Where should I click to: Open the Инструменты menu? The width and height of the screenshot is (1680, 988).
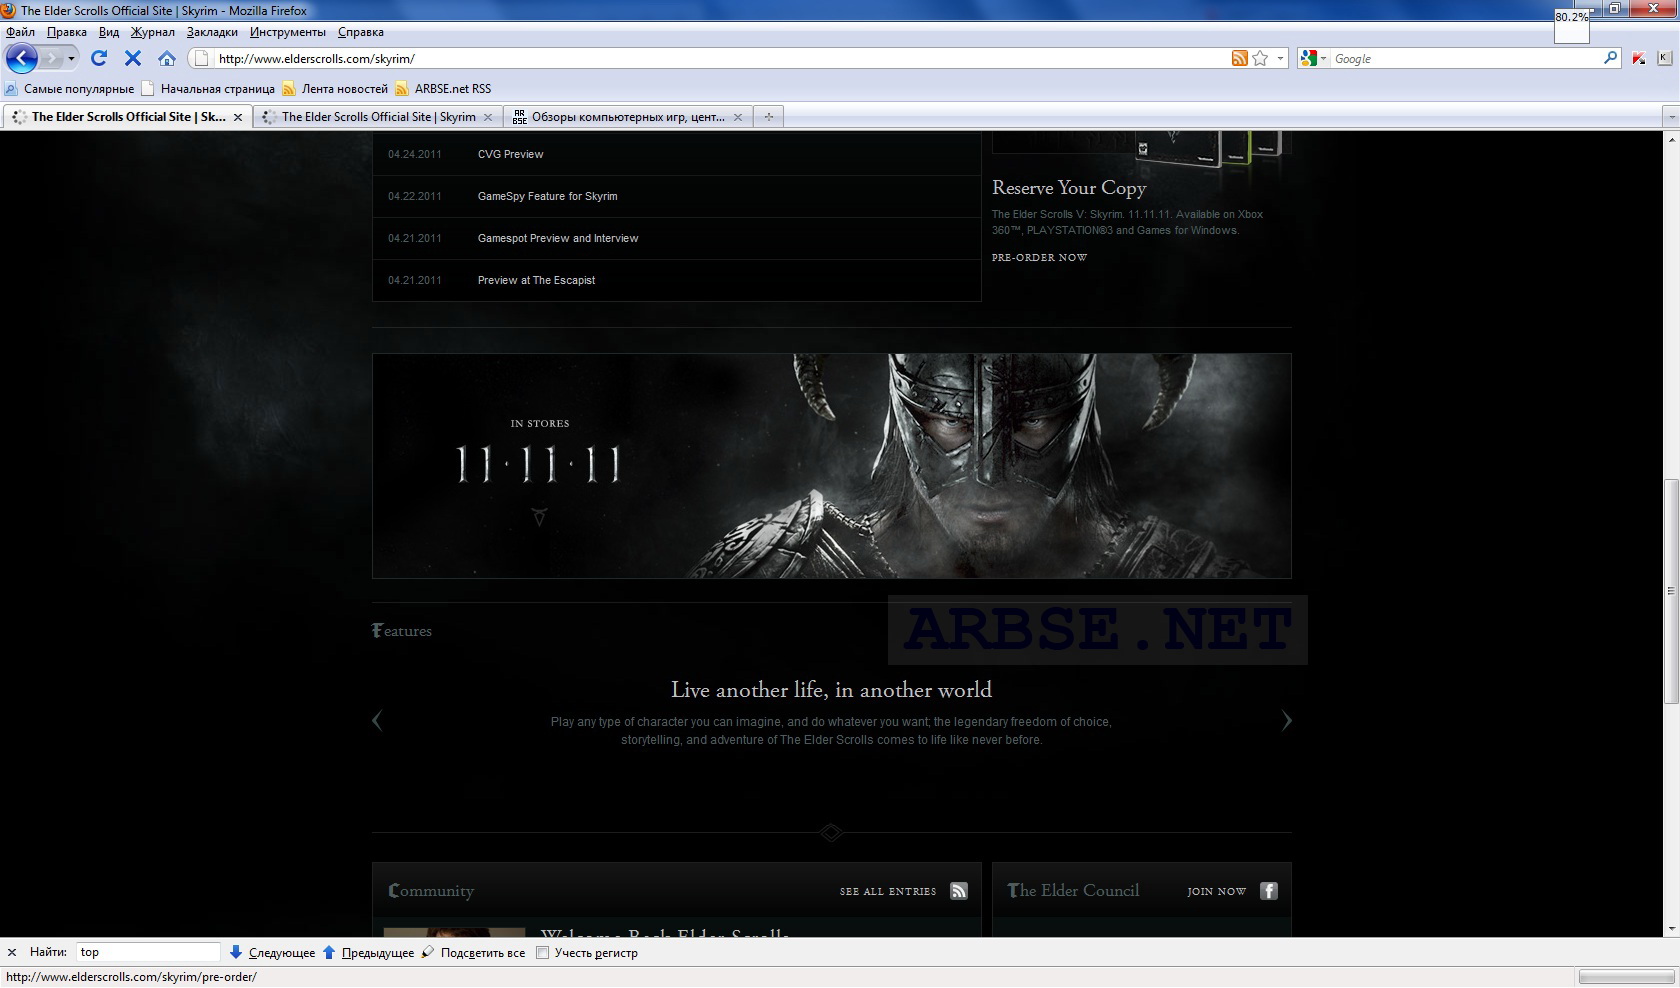(x=288, y=32)
